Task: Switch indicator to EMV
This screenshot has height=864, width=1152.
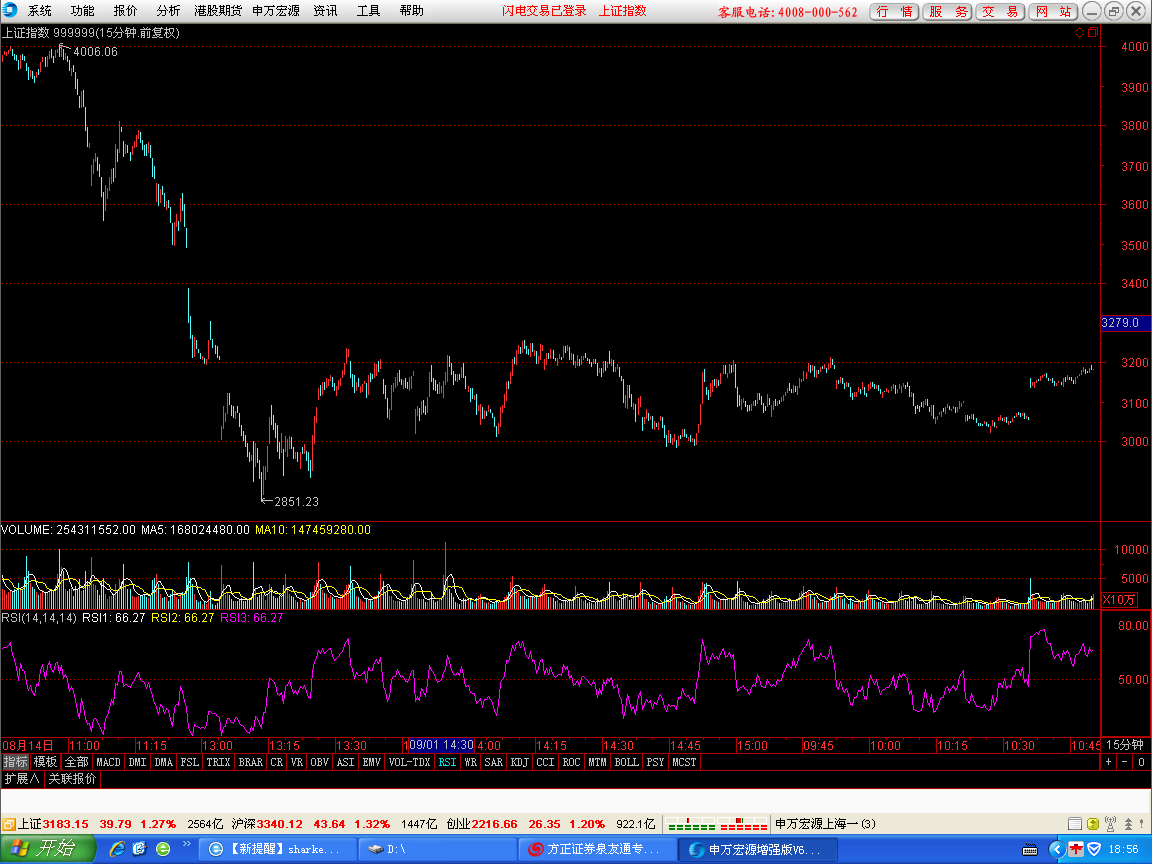Action: click(x=372, y=762)
